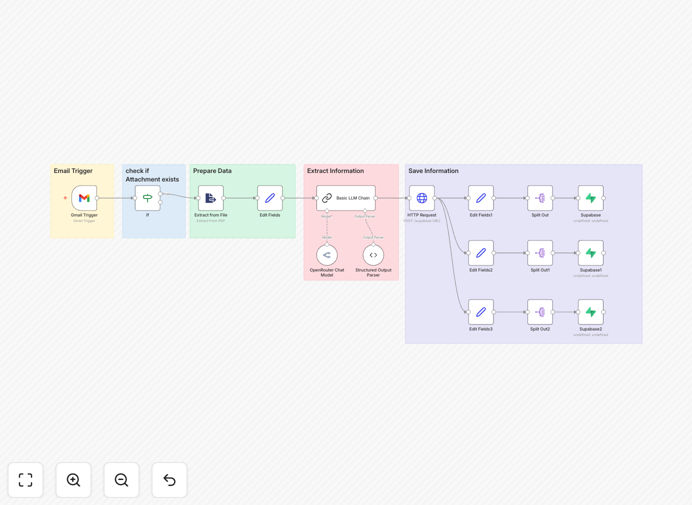Click the Edit Fields3 node
Image resolution: width=692 pixels, height=505 pixels.
481,312
